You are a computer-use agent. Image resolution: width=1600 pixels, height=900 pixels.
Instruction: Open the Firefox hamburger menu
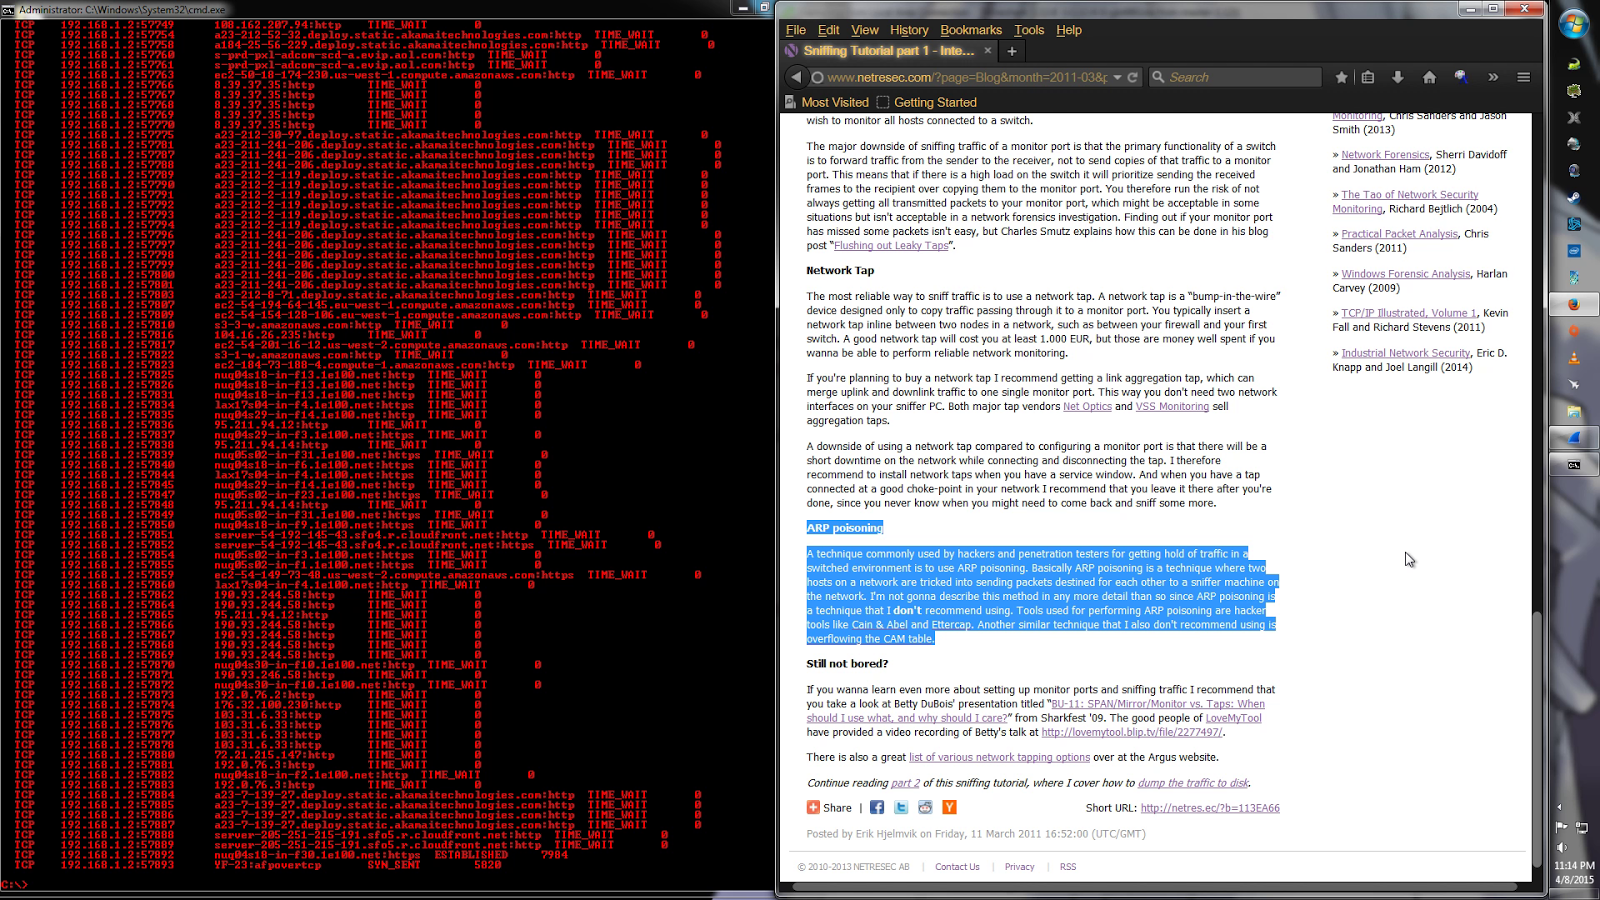[1523, 77]
